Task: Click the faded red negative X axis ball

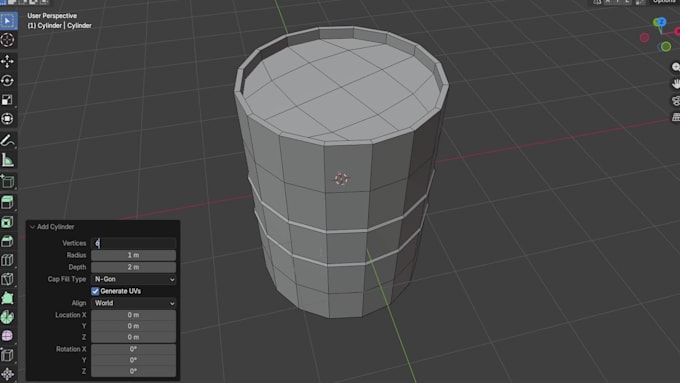Action: pyautogui.click(x=644, y=37)
